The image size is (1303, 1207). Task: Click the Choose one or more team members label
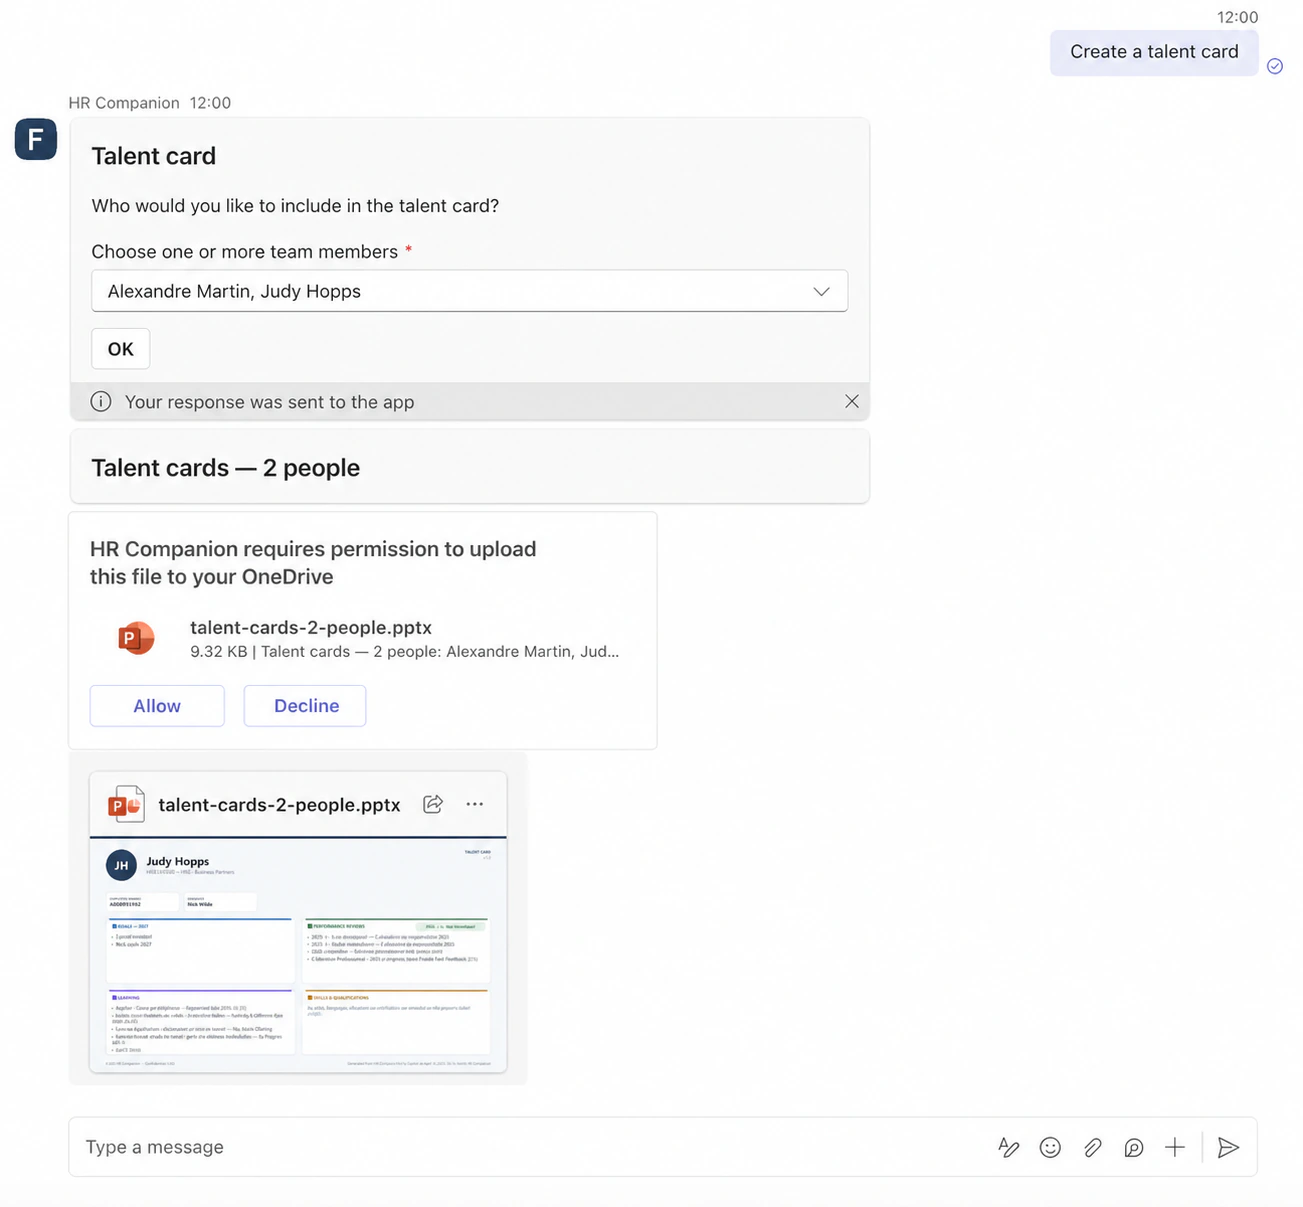pyautogui.click(x=245, y=252)
